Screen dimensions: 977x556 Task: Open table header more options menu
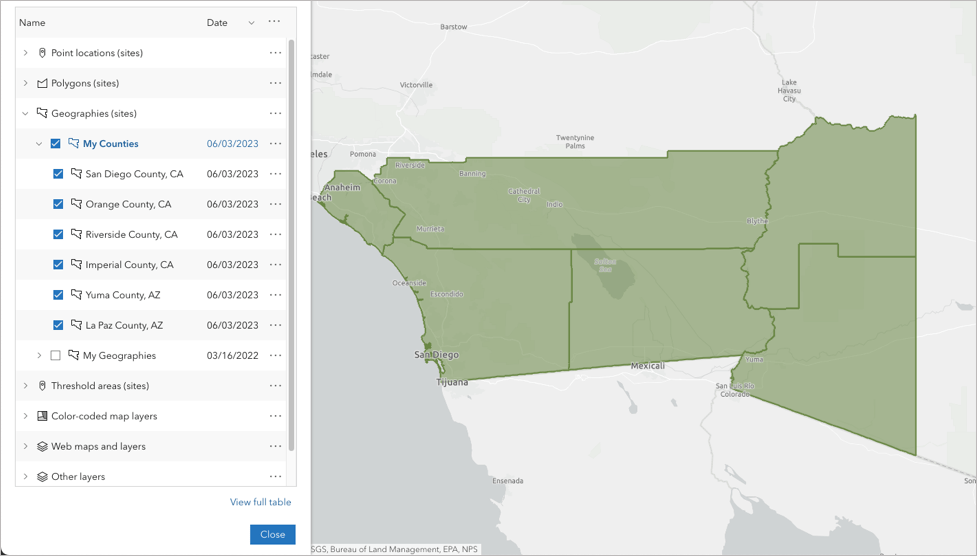tap(274, 22)
